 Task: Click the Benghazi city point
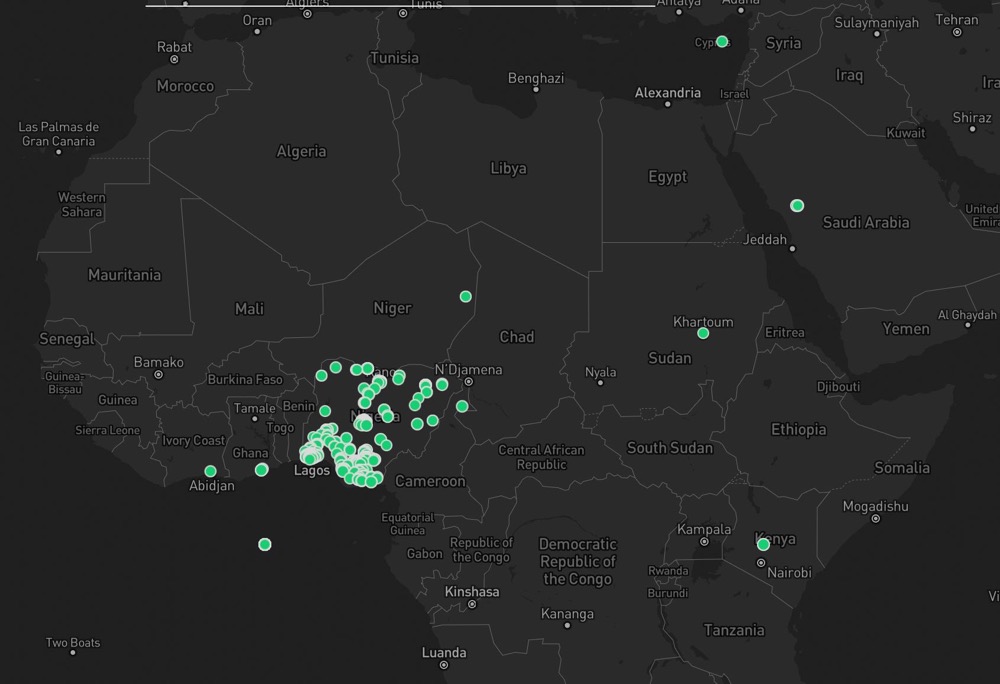[536, 89]
